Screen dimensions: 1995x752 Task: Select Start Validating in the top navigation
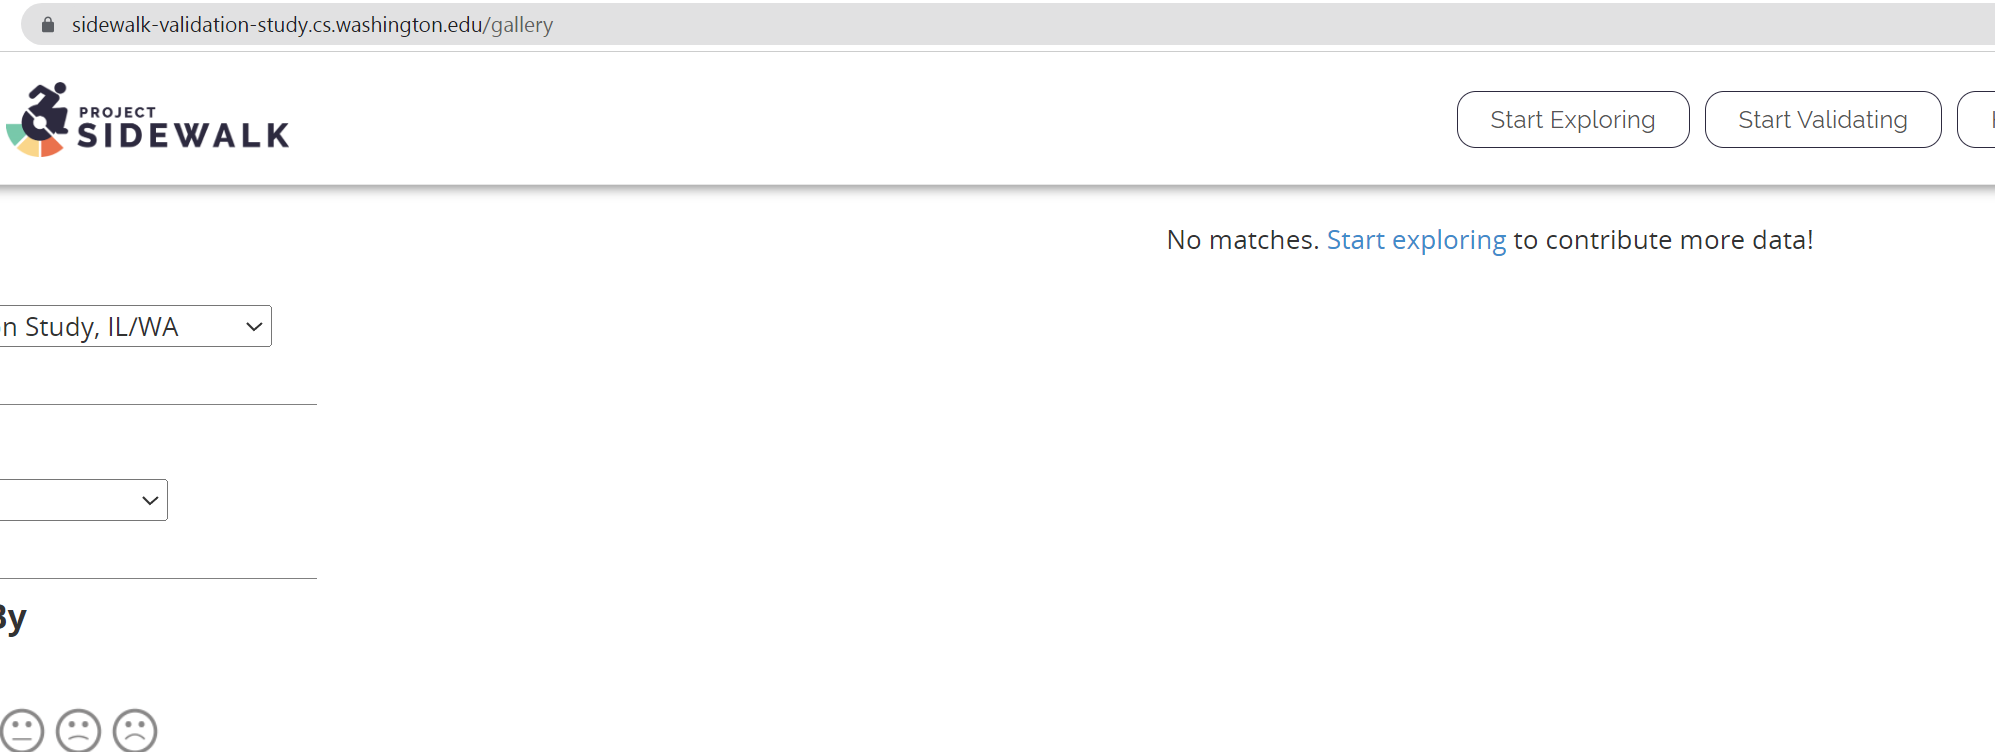[x=1823, y=119]
